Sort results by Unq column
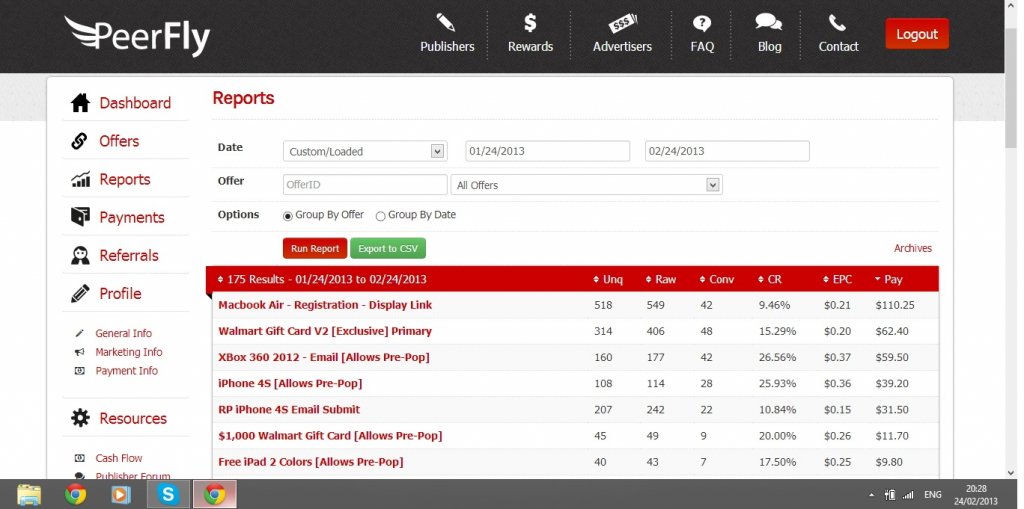The height and width of the screenshot is (509, 1024). pos(608,280)
